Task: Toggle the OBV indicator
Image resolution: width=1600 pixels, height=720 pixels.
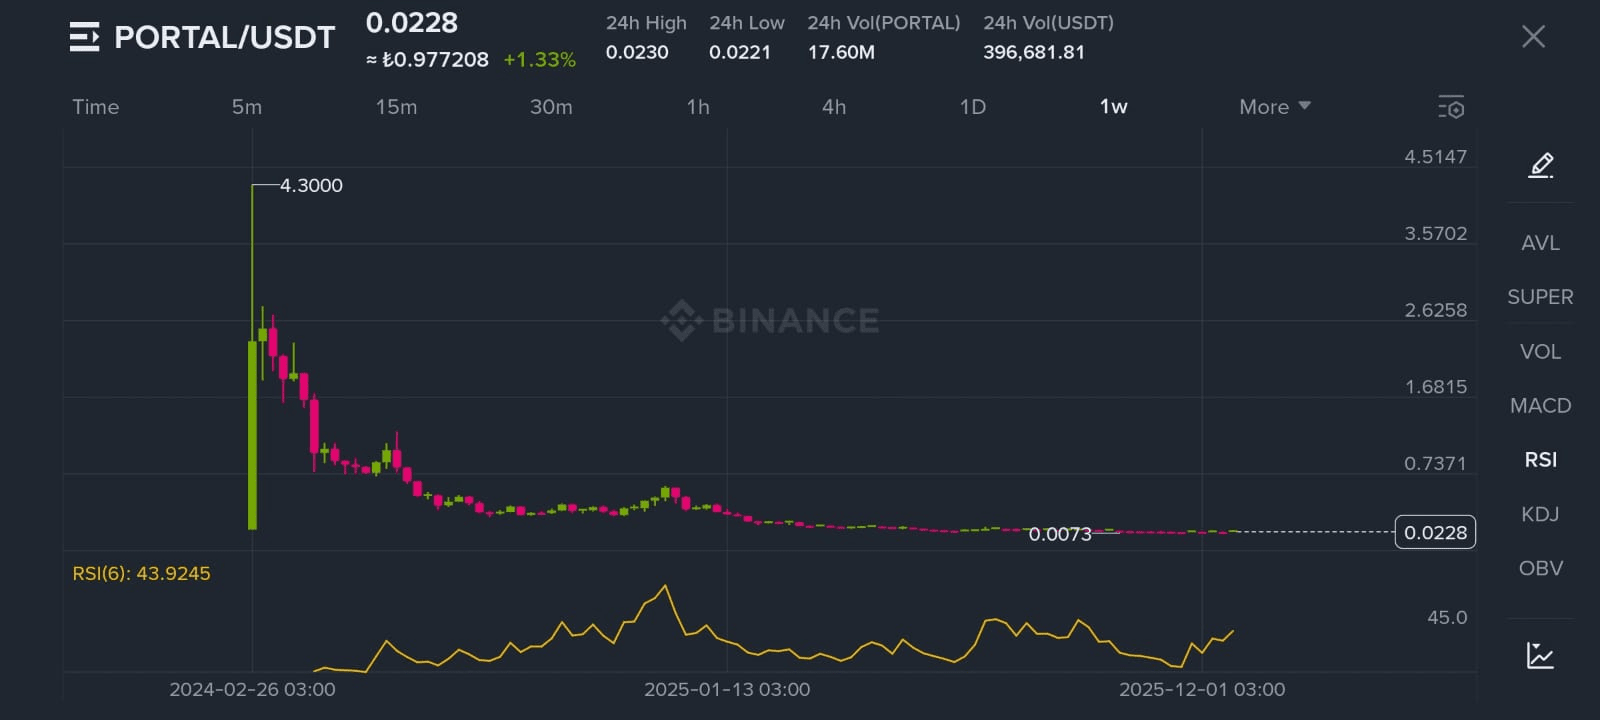Action: 1540,568
